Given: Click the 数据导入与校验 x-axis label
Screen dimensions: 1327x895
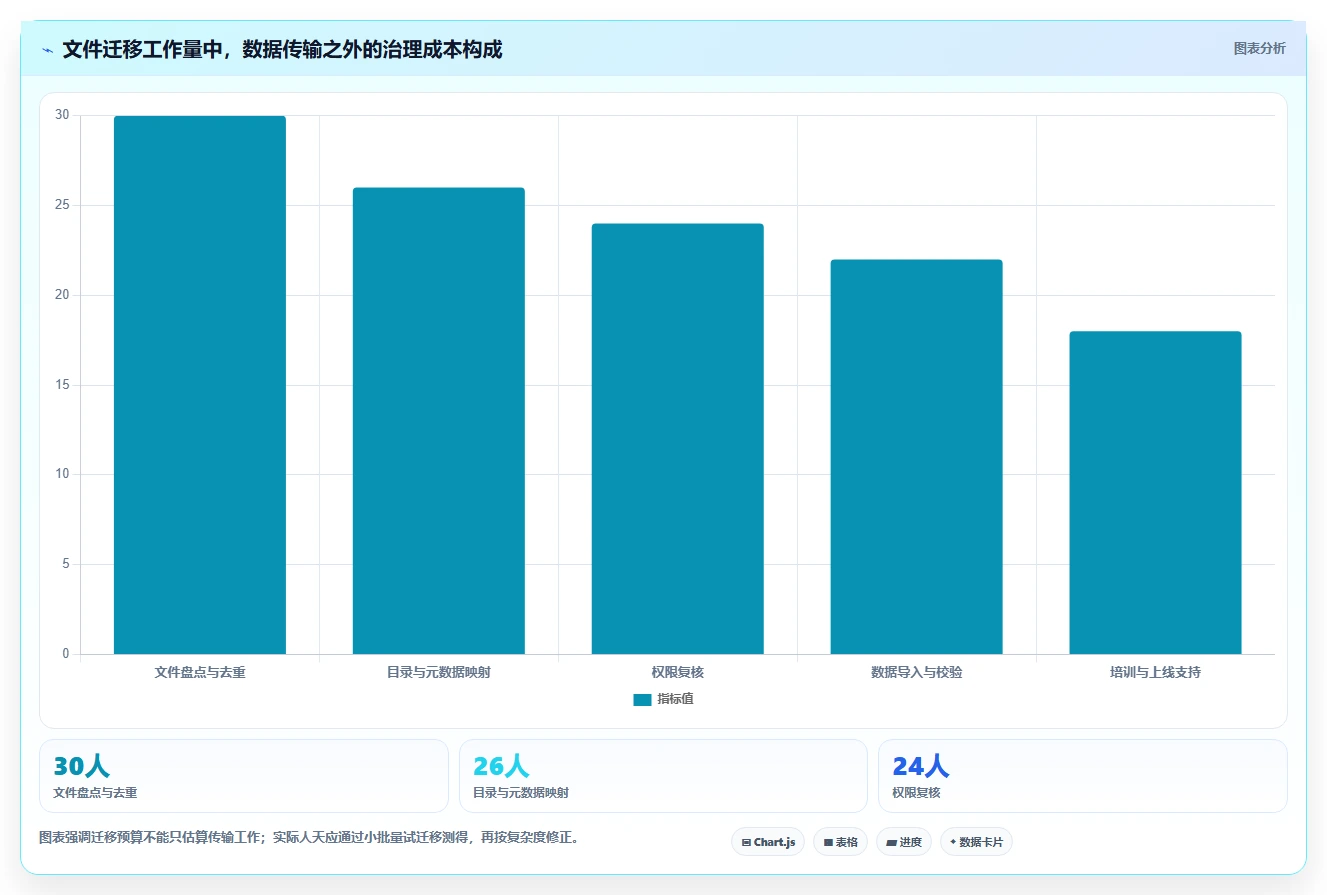Looking at the screenshot, I should (916, 673).
